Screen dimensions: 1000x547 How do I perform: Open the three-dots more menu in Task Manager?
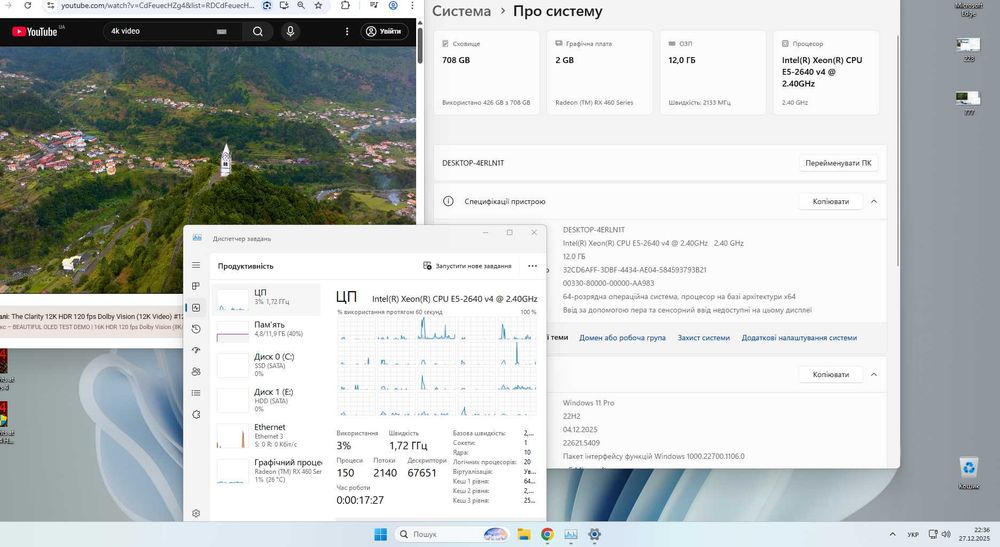coord(533,266)
